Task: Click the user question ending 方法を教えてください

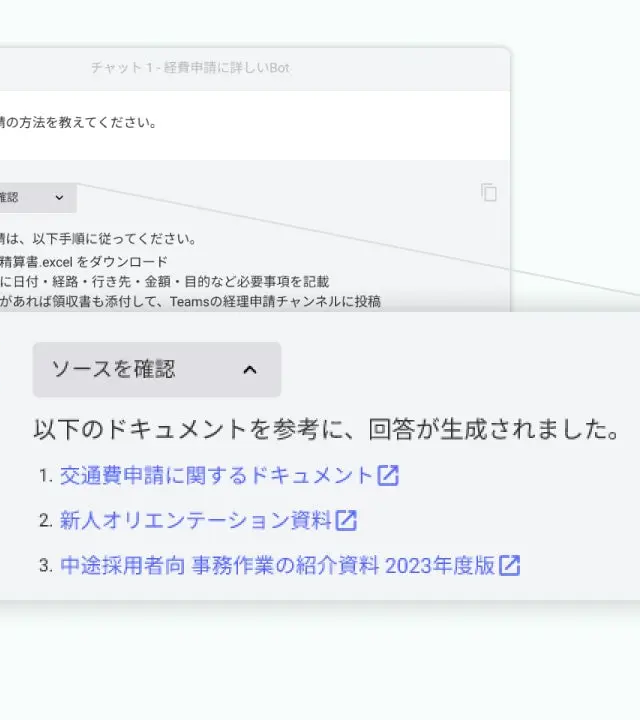Action: pos(78,123)
